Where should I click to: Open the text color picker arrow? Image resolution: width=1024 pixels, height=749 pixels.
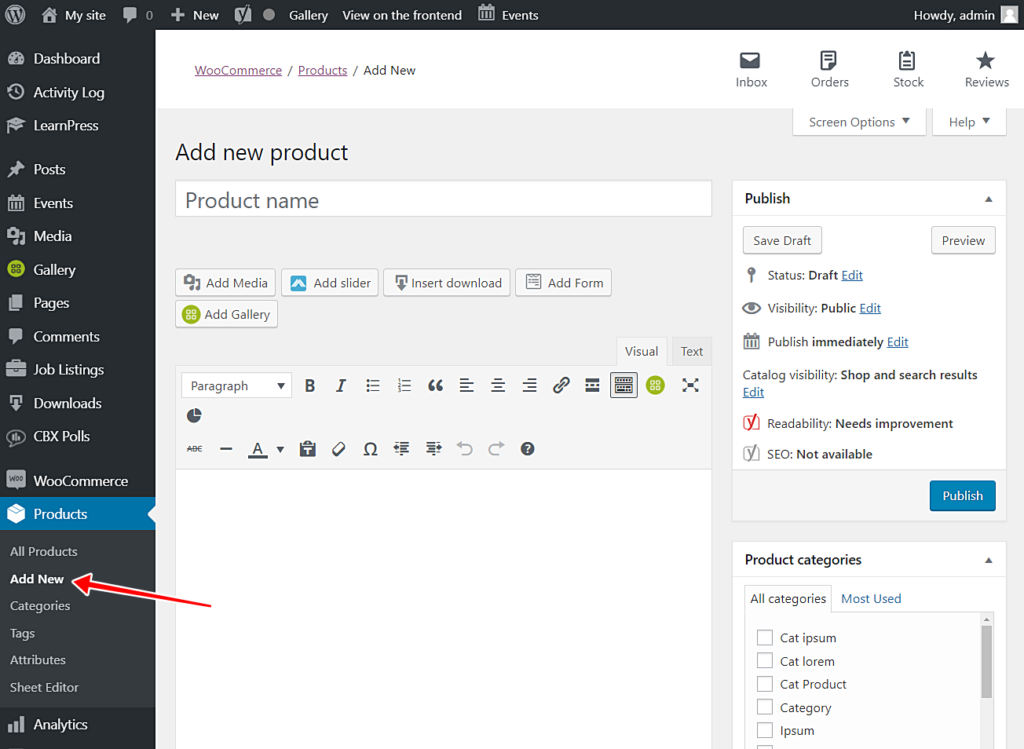280,448
